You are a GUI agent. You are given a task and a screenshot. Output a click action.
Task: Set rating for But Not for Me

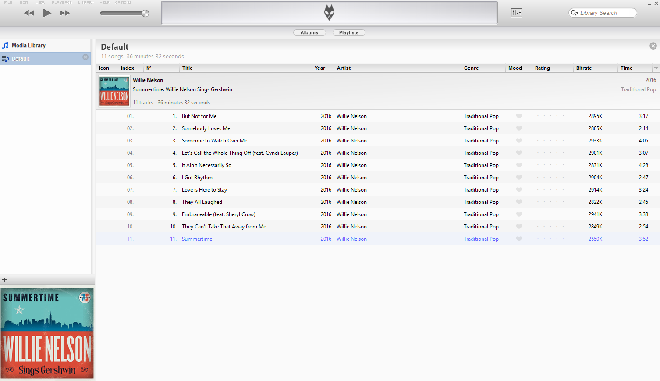(x=550, y=116)
